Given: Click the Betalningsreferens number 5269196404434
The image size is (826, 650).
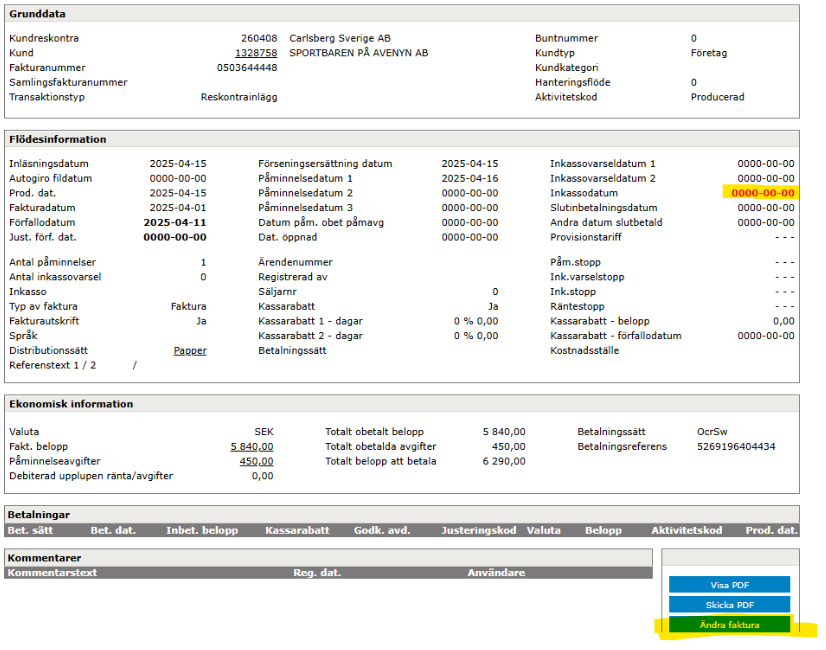Looking at the screenshot, I should [735, 446].
